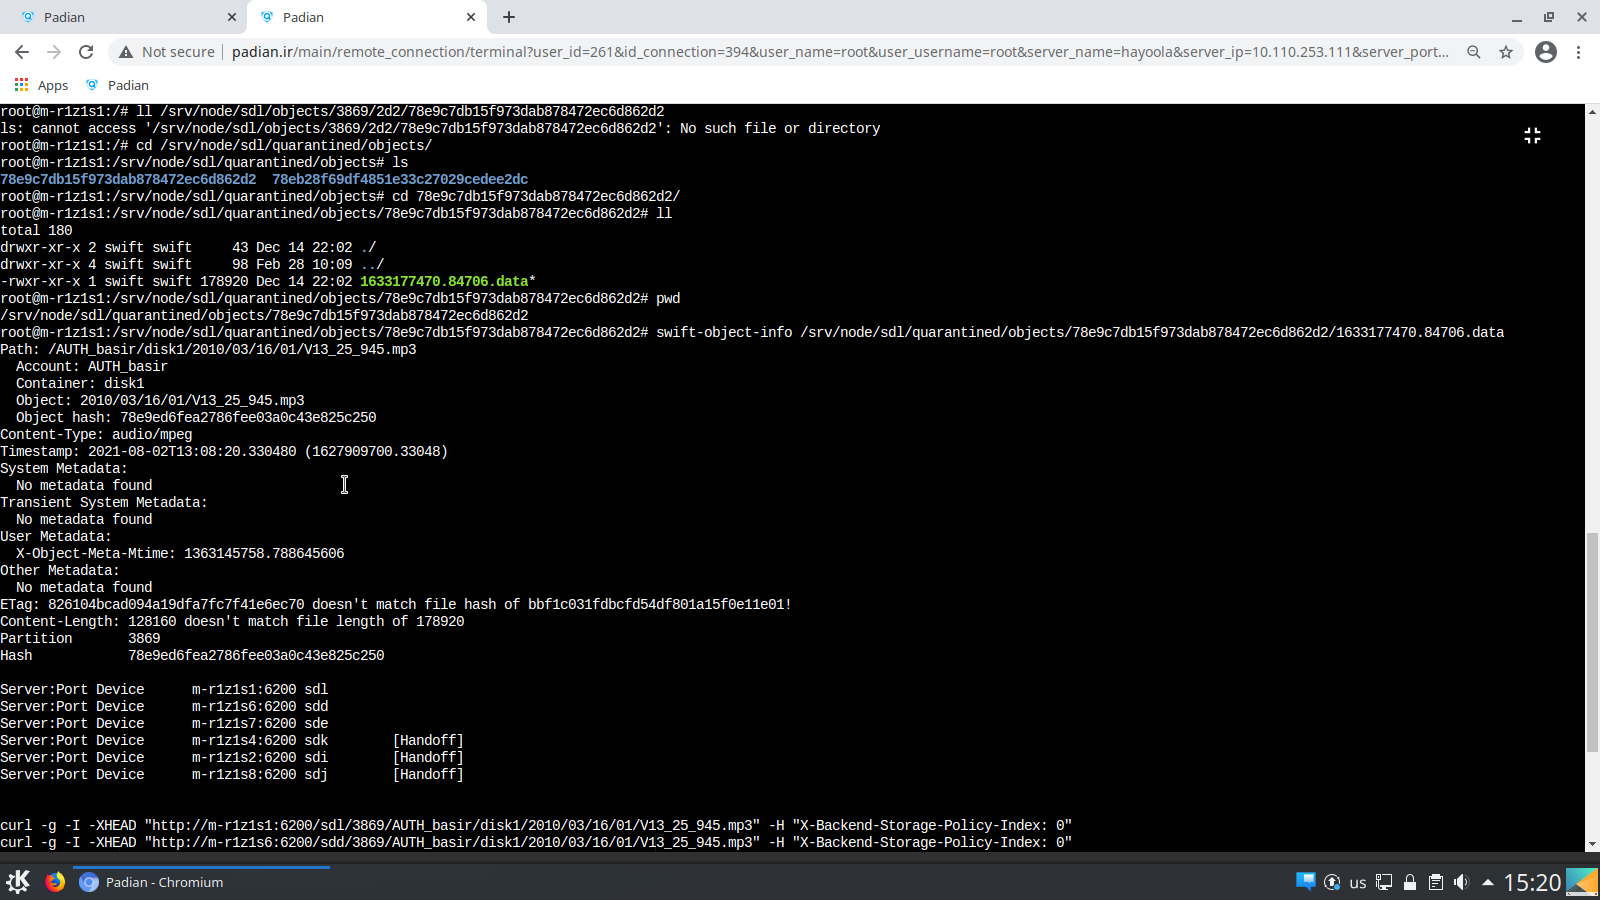Focus the address bar URL field

click(x=840, y=52)
